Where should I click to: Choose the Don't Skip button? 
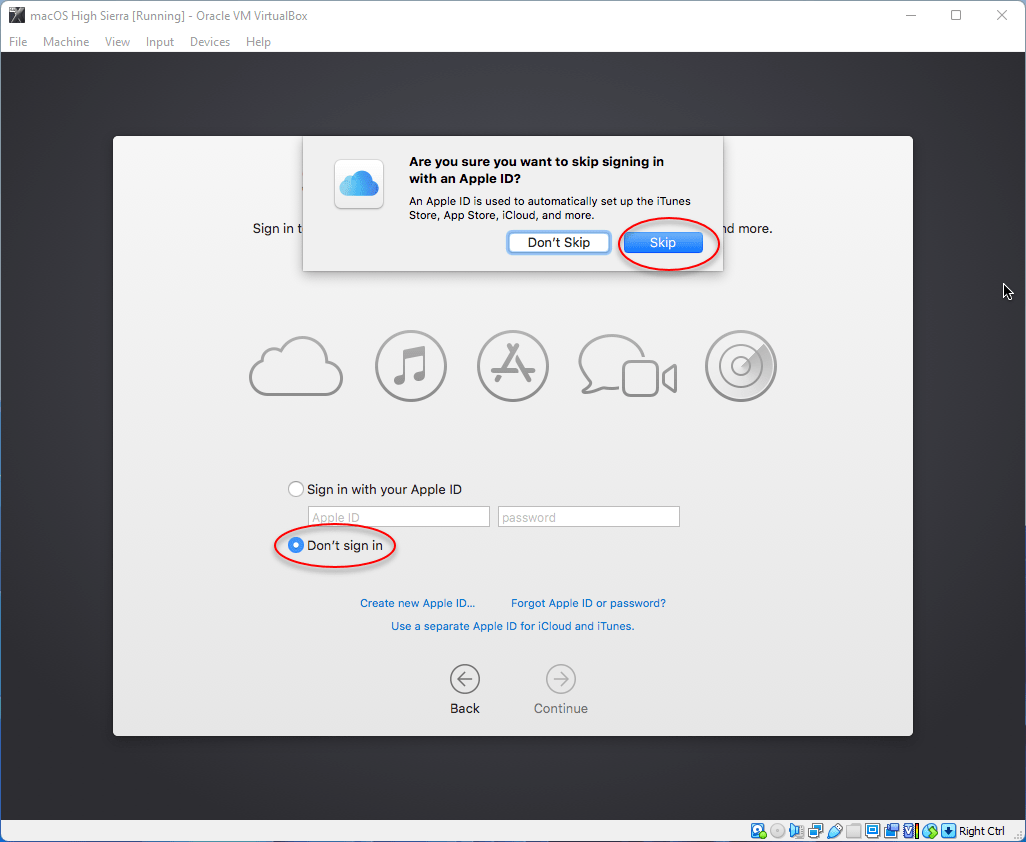click(559, 243)
